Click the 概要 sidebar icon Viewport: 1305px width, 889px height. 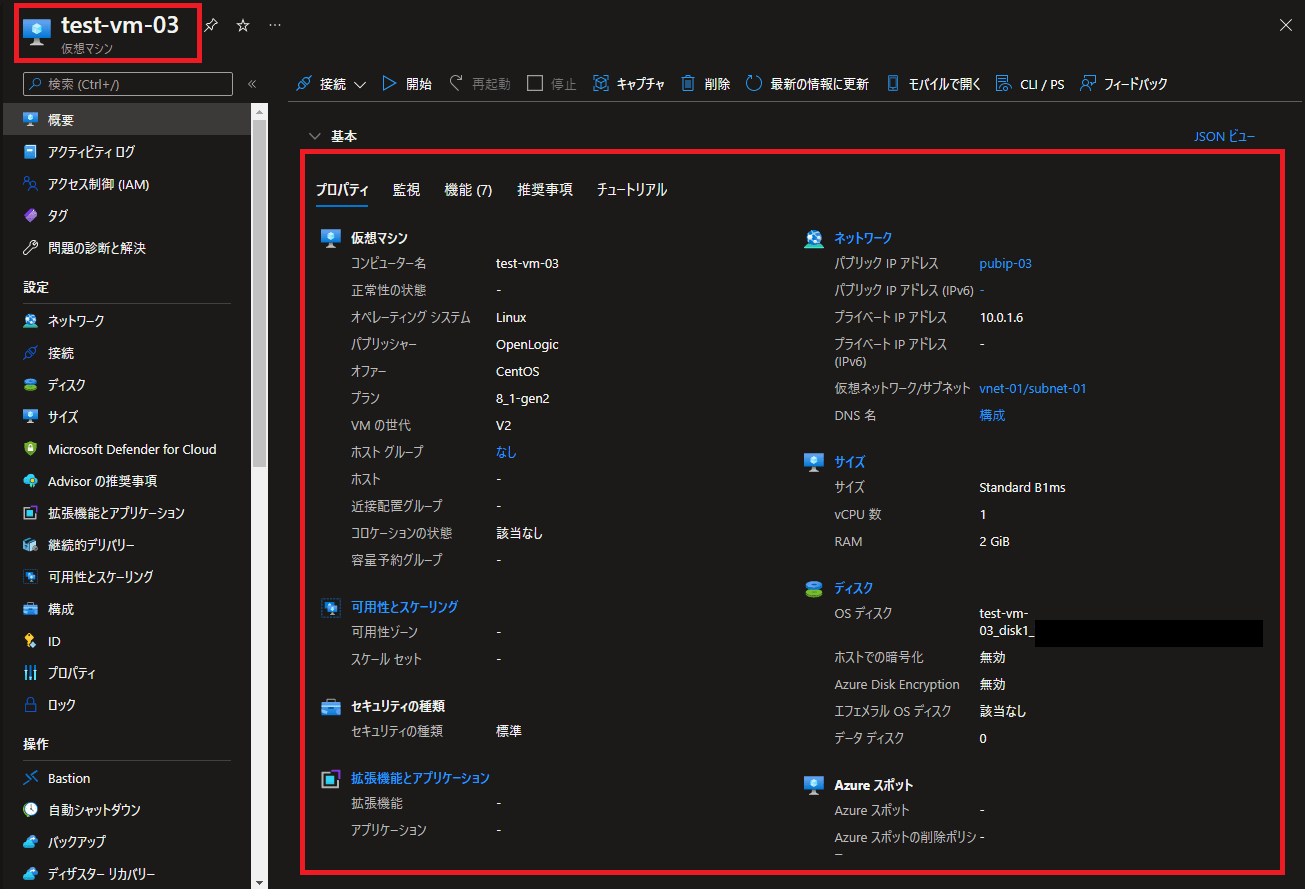[x=31, y=120]
